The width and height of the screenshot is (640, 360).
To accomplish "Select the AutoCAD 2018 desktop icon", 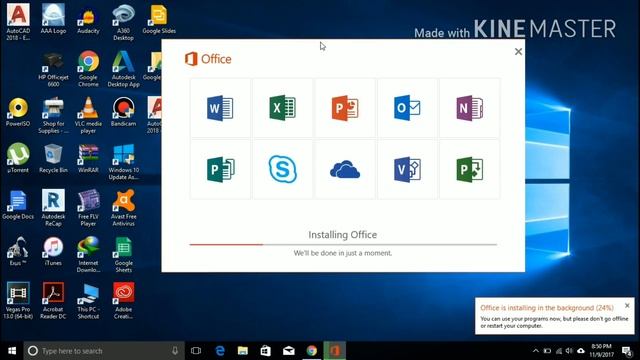I will [x=18, y=22].
